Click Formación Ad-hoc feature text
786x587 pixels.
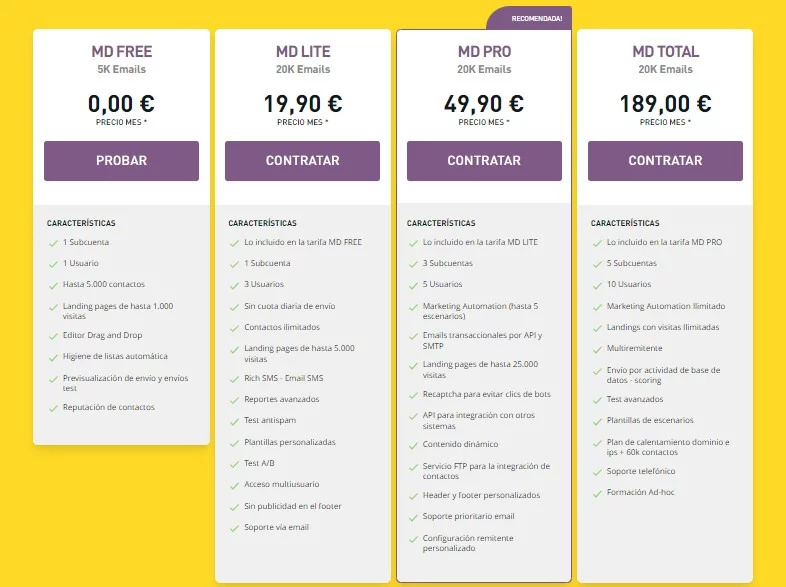[641, 492]
